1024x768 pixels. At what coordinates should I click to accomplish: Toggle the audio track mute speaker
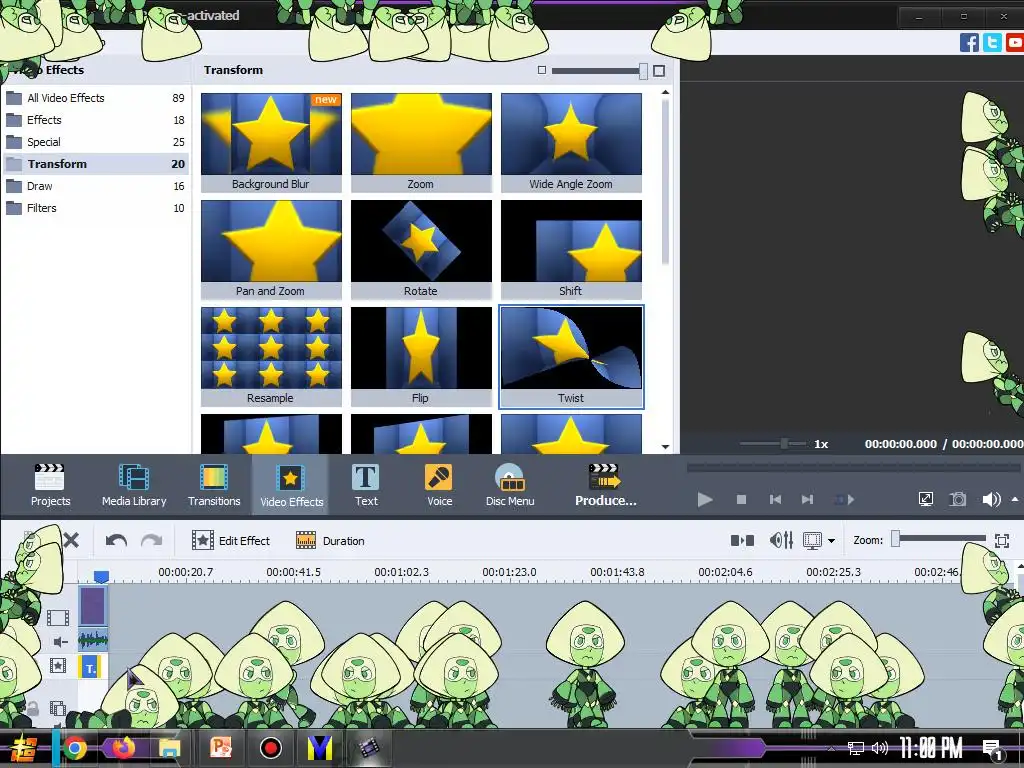point(60,642)
